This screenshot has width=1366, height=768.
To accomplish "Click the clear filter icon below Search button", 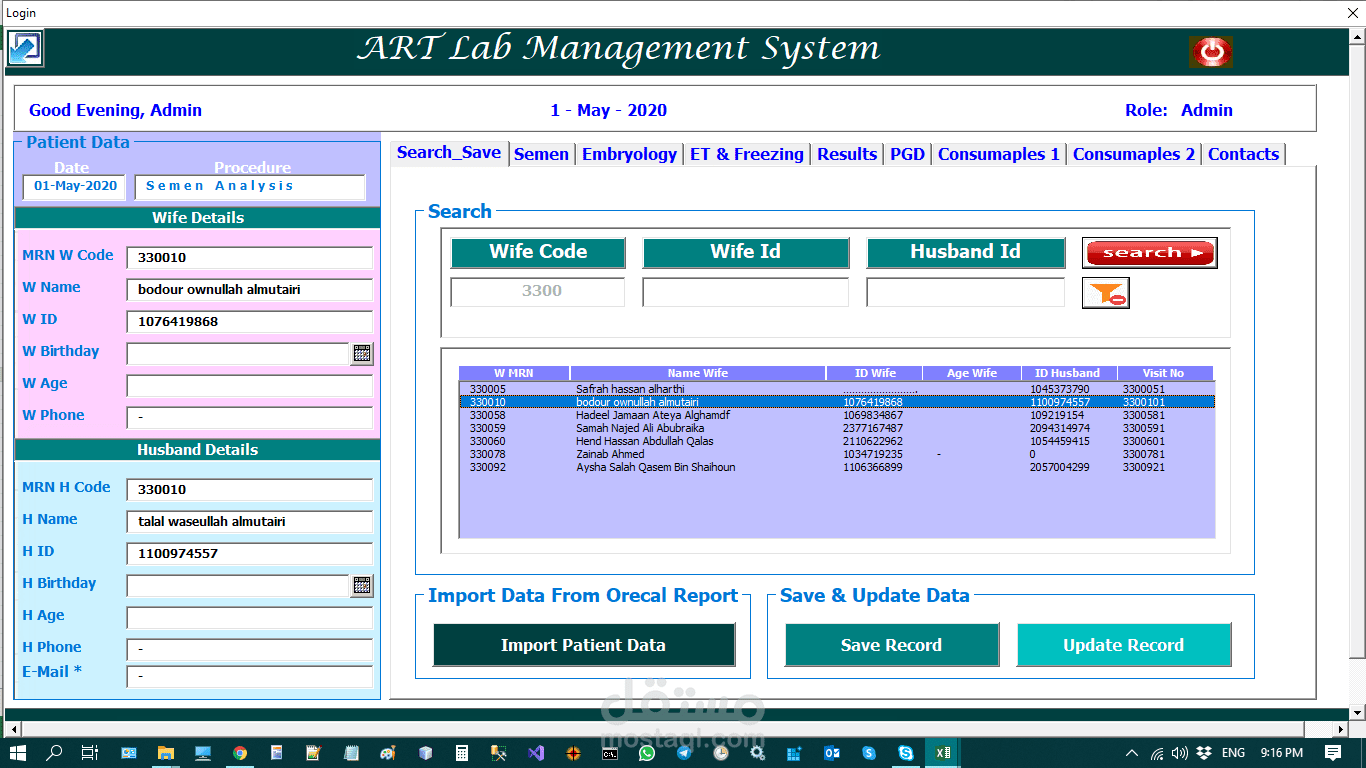I will pos(1105,293).
